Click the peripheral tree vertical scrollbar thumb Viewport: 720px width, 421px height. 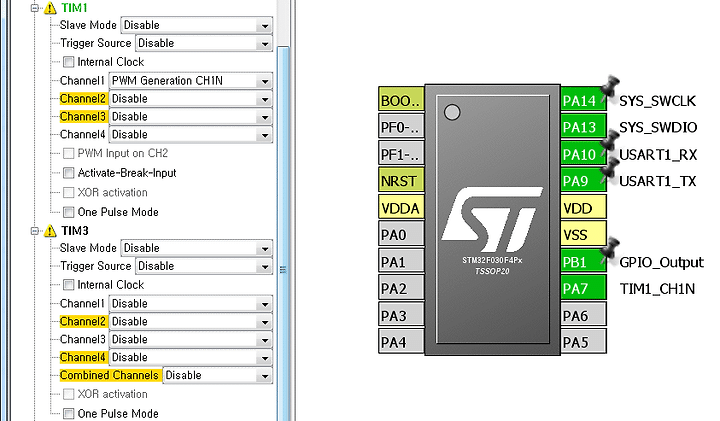tap(283, 233)
